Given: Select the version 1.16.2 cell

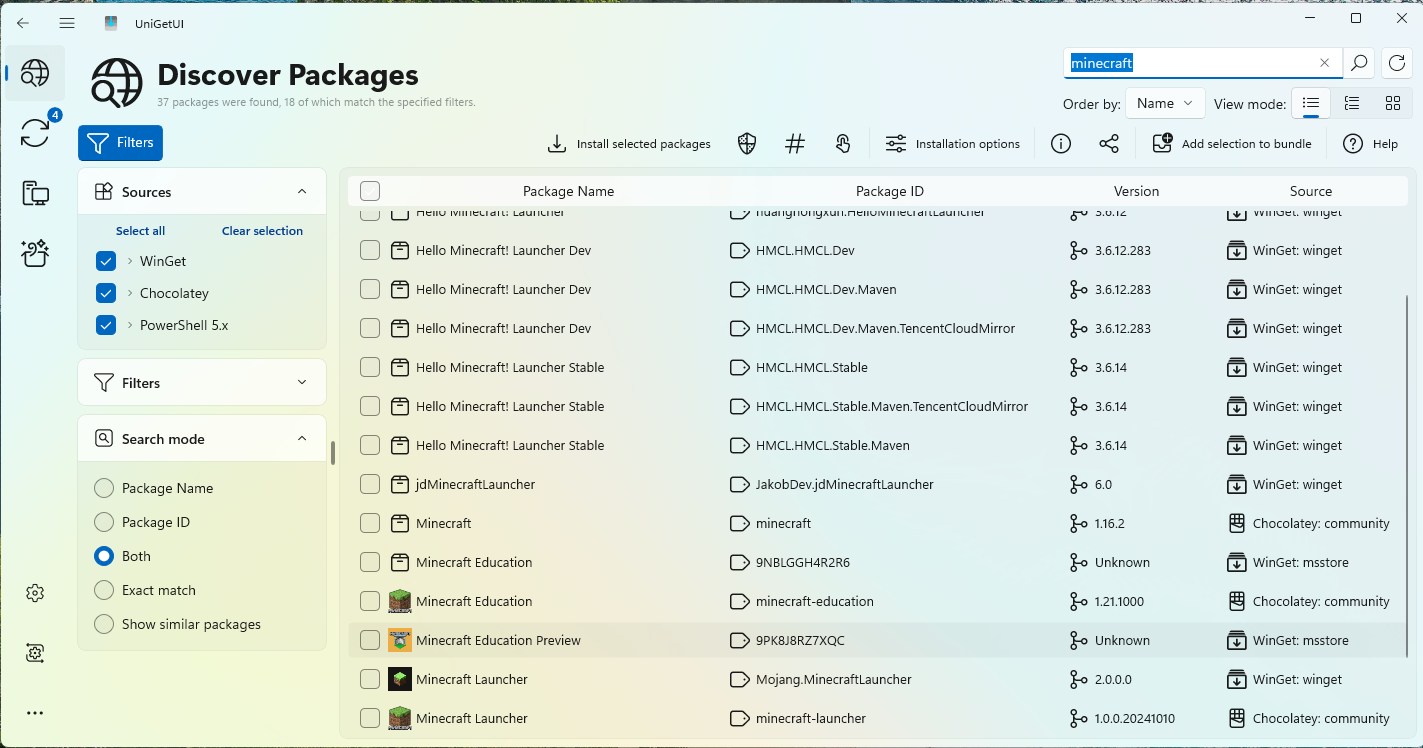Looking at the screenshot, I should pos(1110,523).
